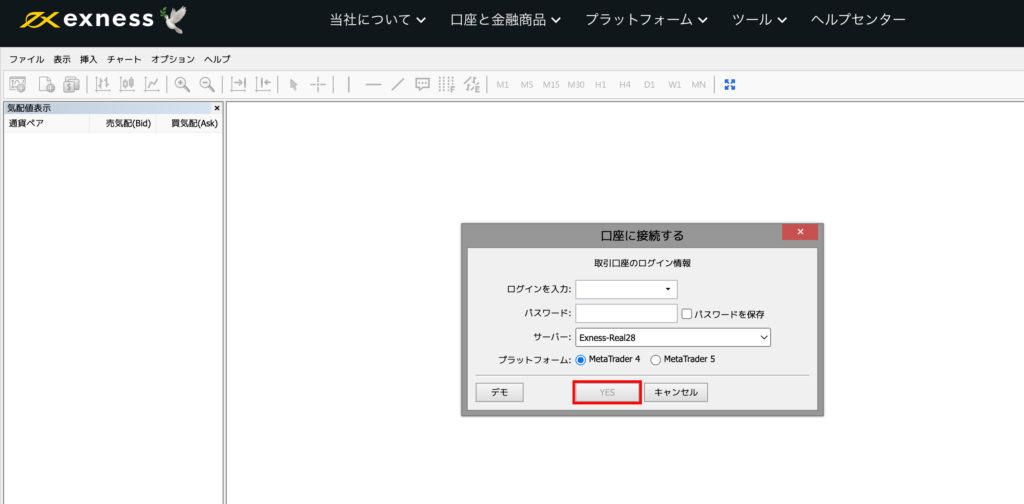Open the 表示 menu

pos(62,59)
